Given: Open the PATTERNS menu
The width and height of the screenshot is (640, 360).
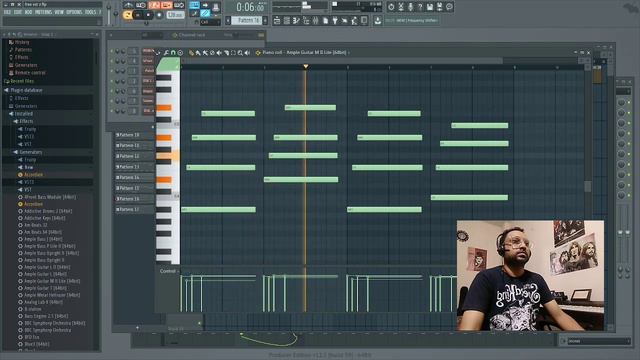Looking at the screenshot, I should coord(43,12).
